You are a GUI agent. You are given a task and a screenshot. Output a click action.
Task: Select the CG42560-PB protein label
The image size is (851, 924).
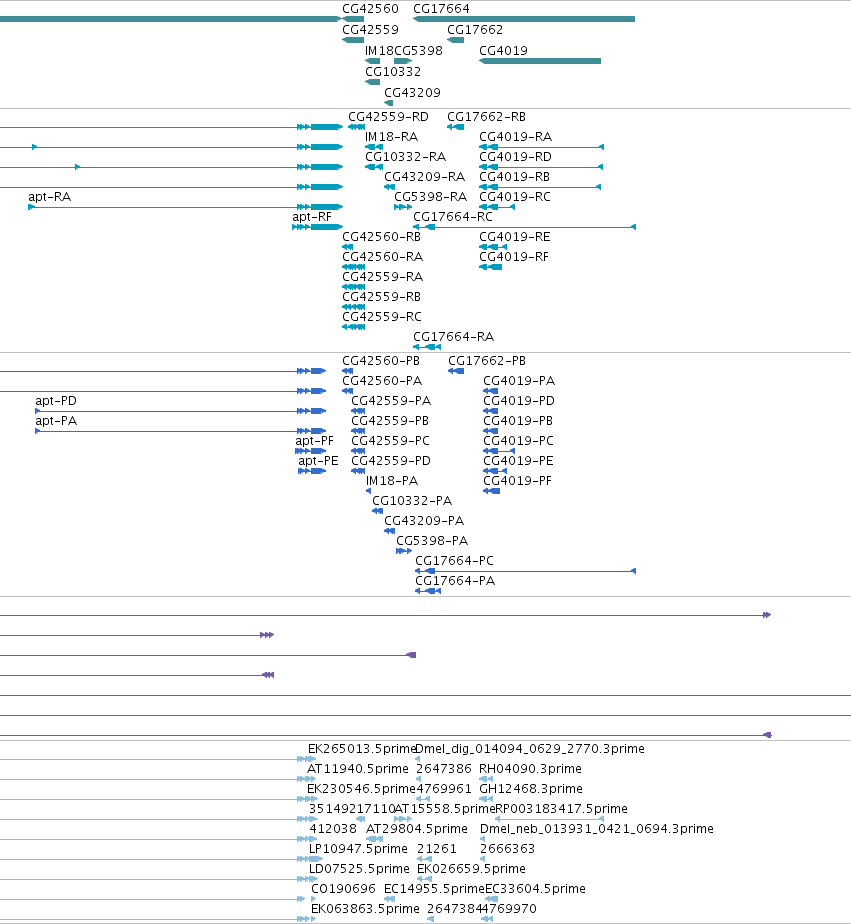click(381, 361)
